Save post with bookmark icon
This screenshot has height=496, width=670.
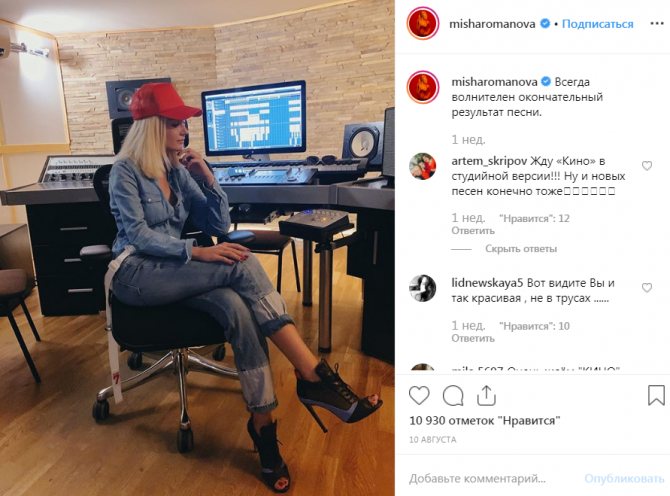click(656, 395)
